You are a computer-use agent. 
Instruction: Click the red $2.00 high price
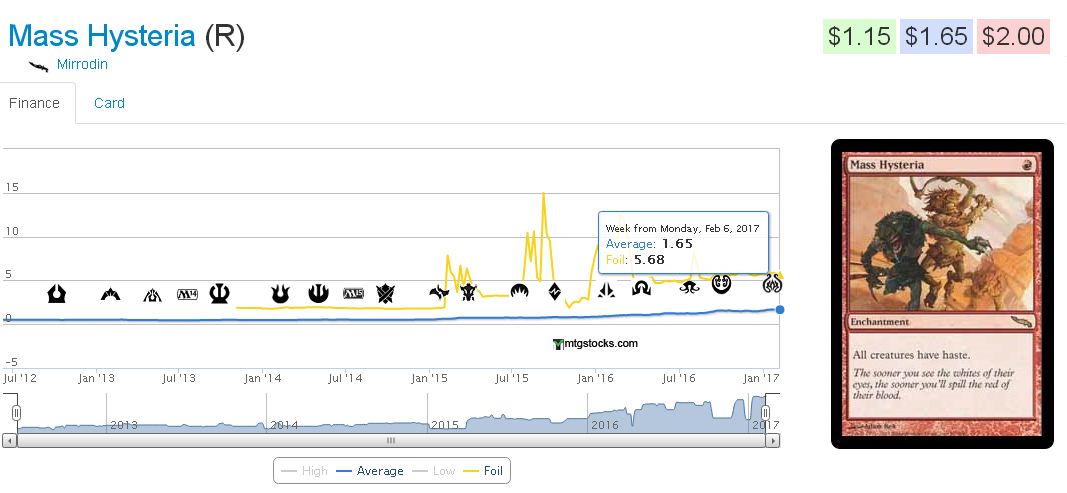pyautogui.click(x=1013, y=36)
